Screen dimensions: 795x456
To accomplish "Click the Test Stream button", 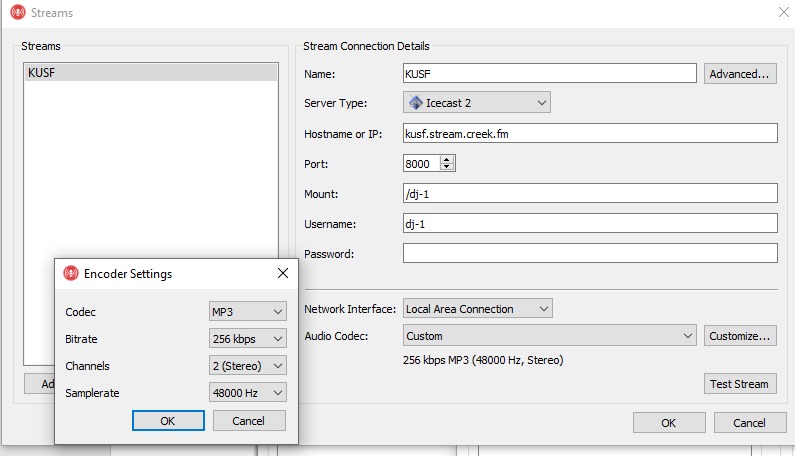I will [740, 384].
